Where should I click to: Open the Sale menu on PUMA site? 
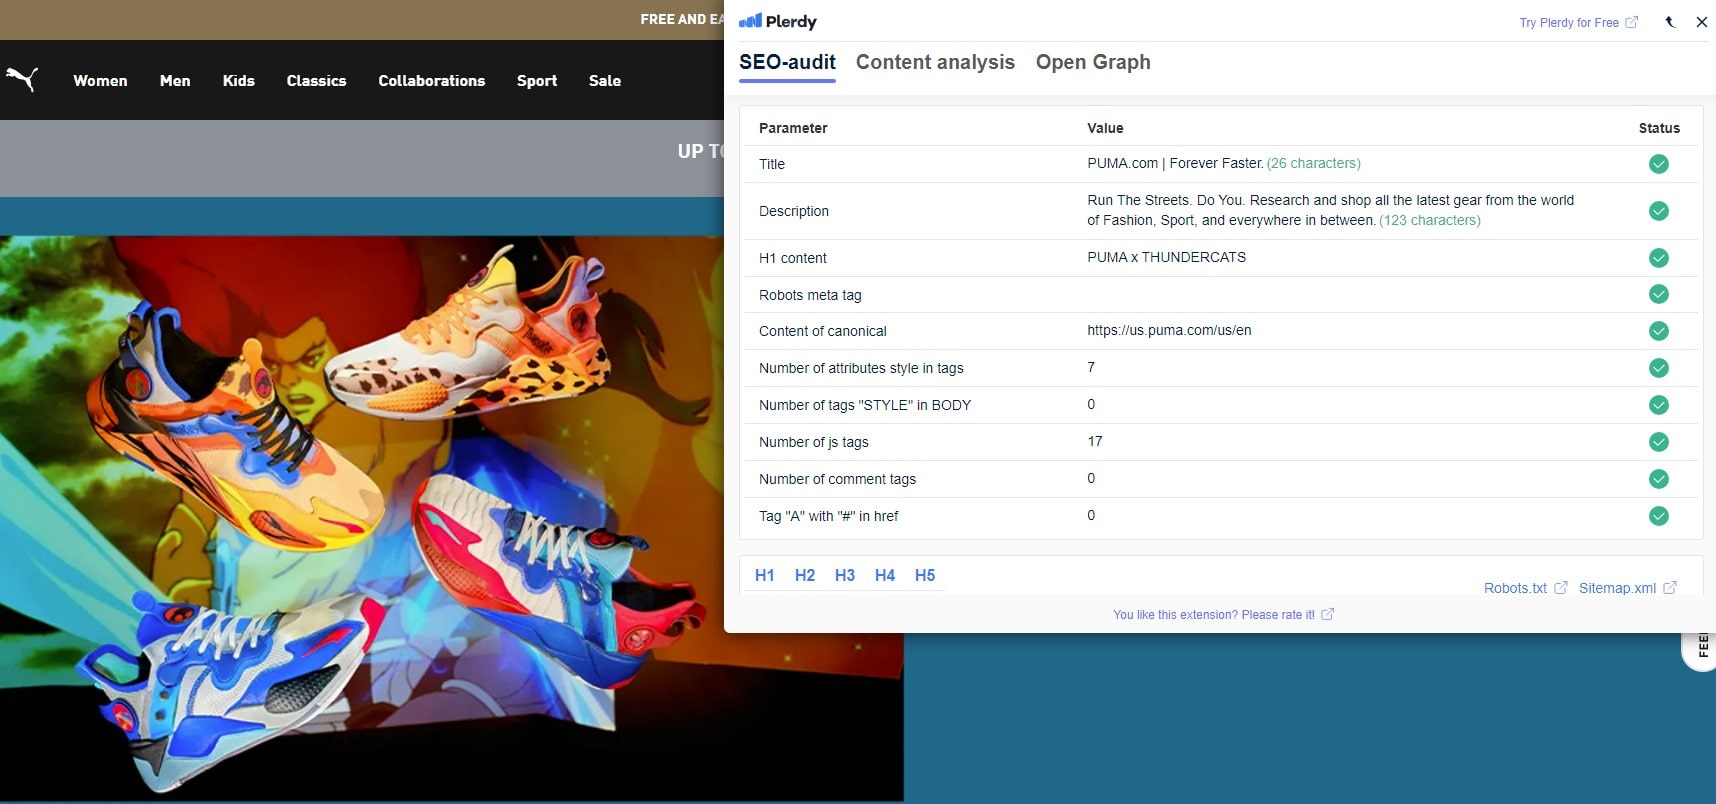coord(605,81)
